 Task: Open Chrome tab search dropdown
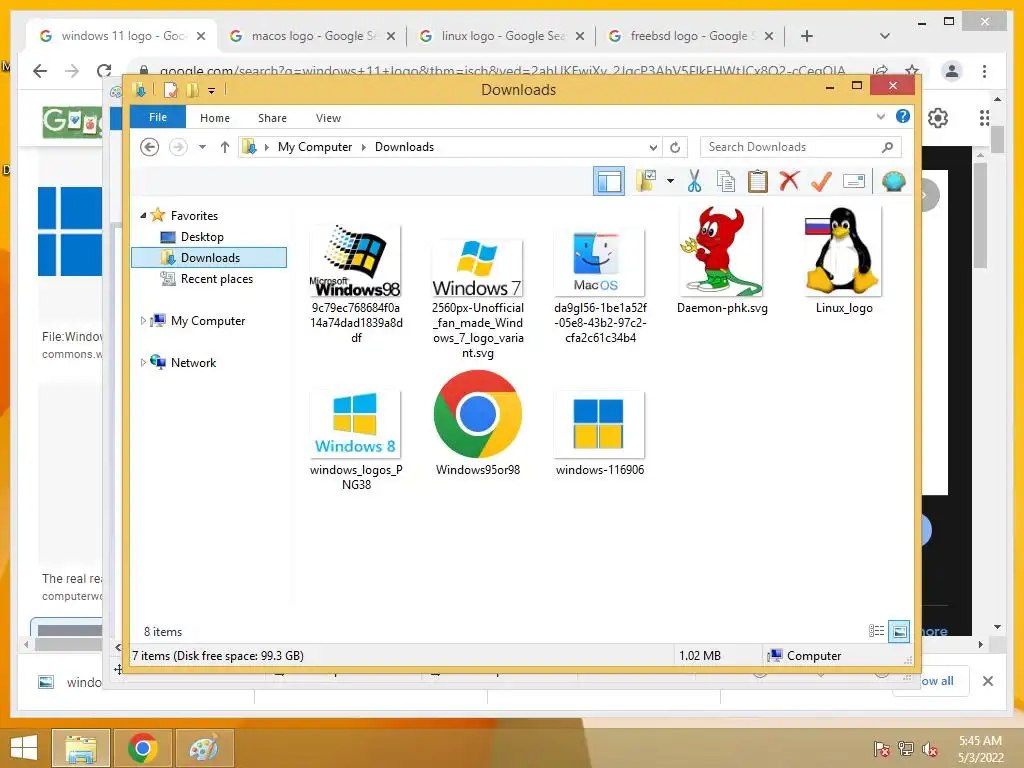point(884,36)
